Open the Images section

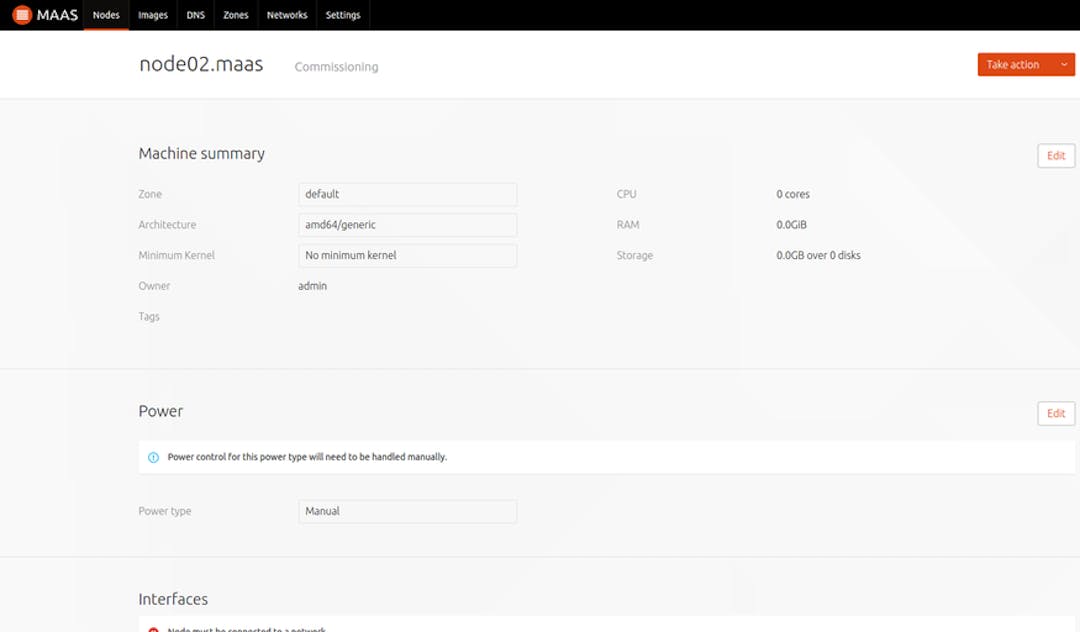[x=152, y=15]
